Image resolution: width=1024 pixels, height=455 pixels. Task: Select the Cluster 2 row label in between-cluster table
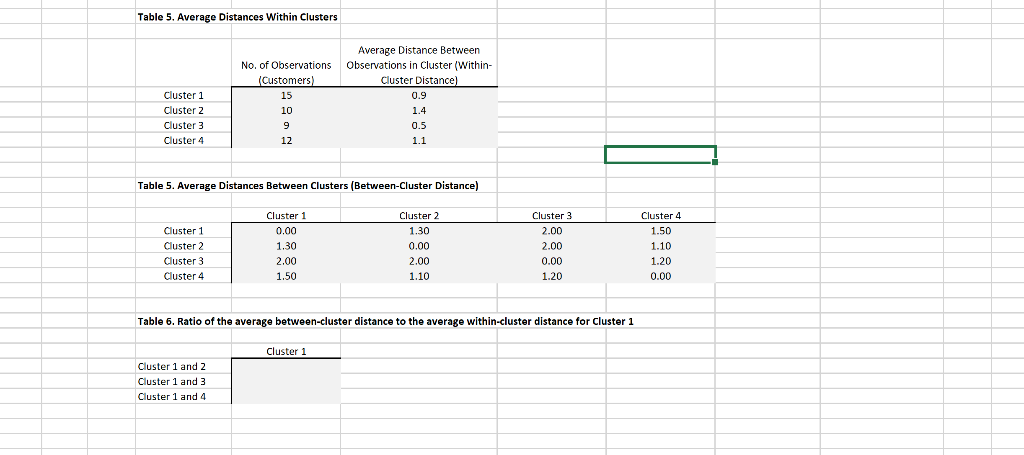[x=184, y=246]
